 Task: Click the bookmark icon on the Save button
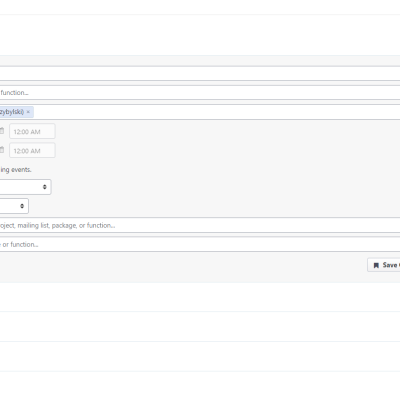(376, 265)
